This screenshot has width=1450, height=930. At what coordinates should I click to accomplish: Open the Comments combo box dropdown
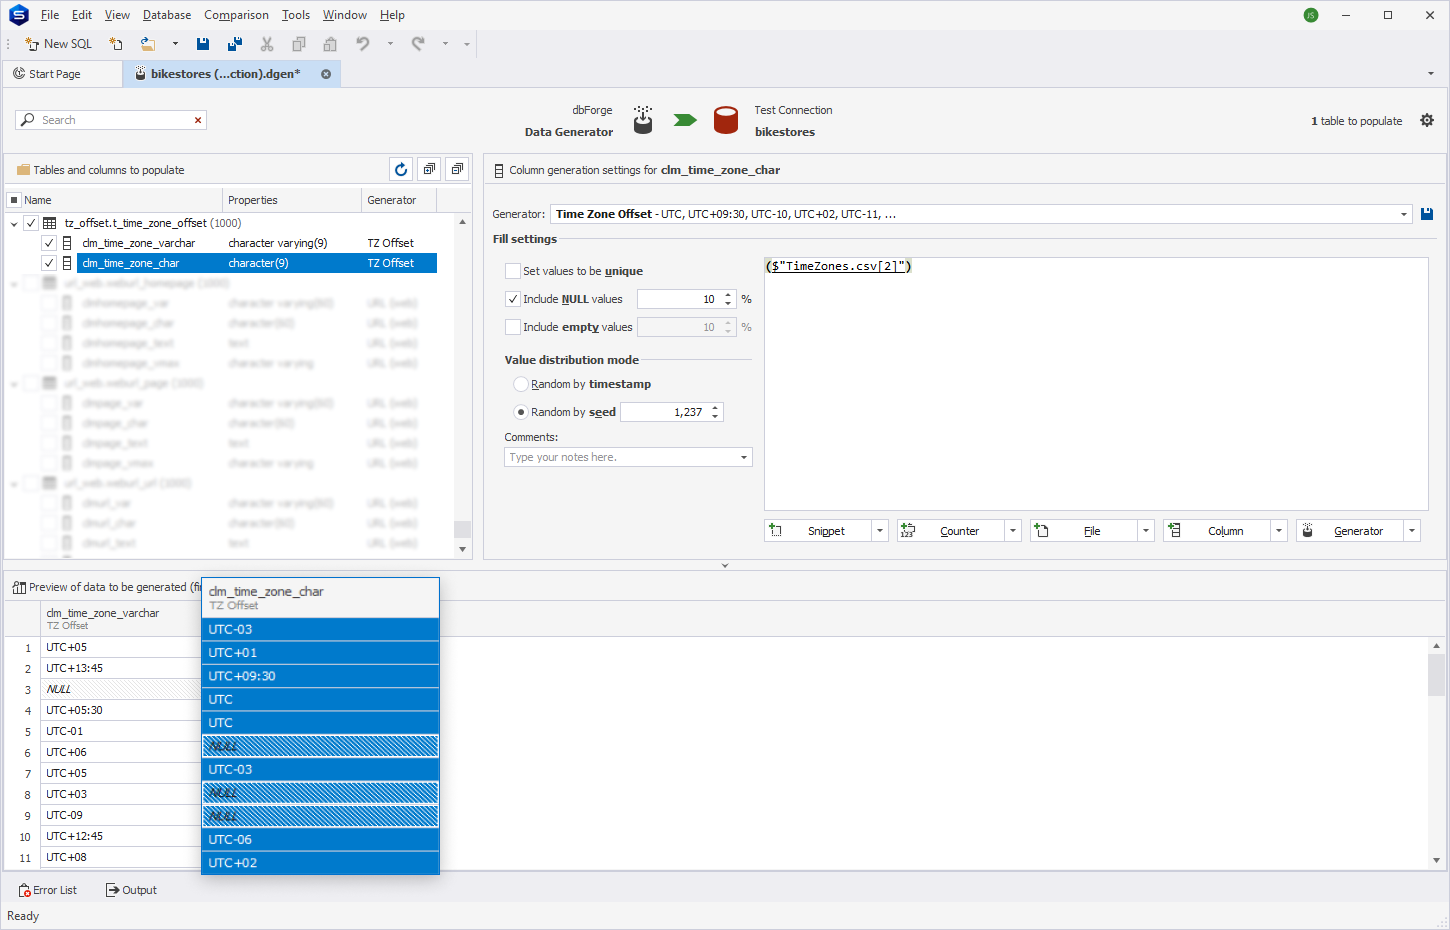(x=744, y=457)
